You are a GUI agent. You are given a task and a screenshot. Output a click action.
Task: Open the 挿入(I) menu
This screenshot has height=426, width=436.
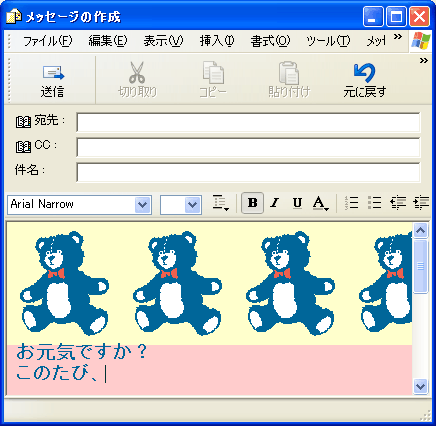[x=217, y=41]
